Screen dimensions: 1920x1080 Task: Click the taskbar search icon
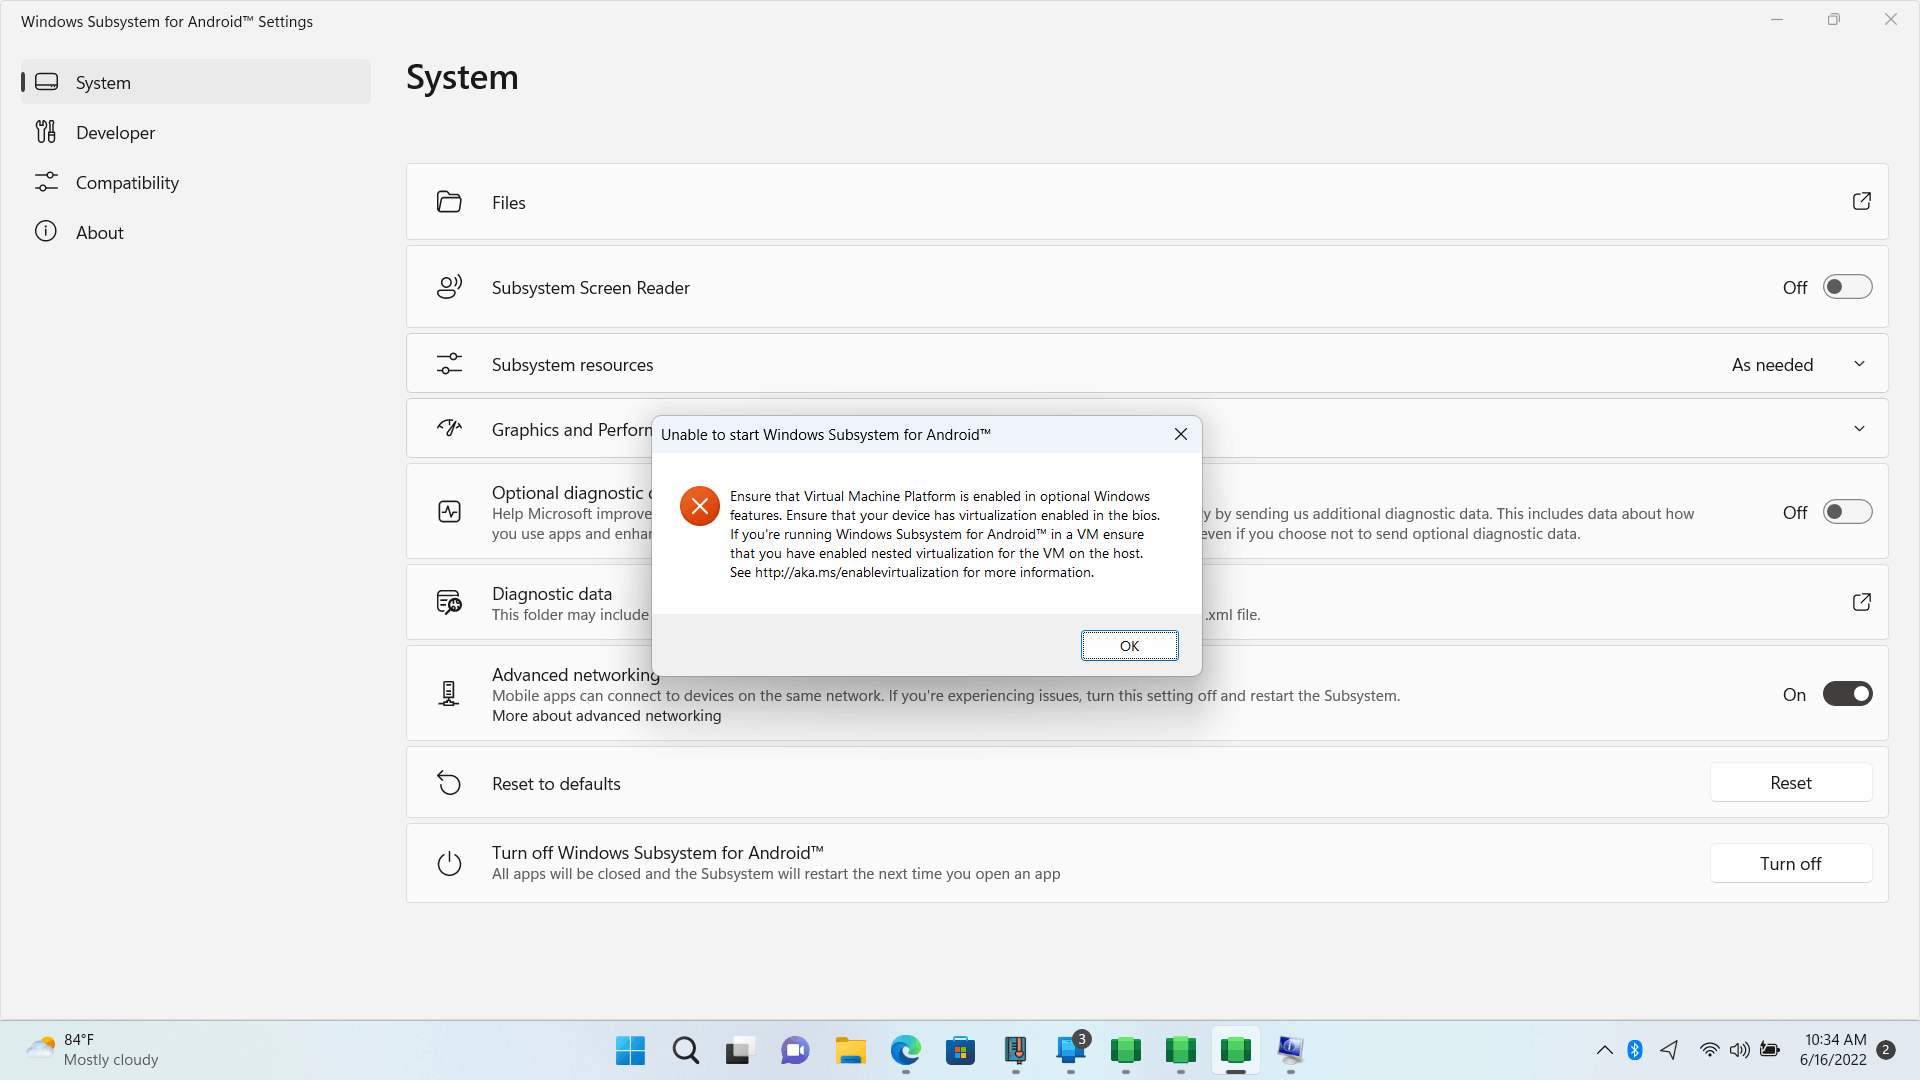point(688,1050)
